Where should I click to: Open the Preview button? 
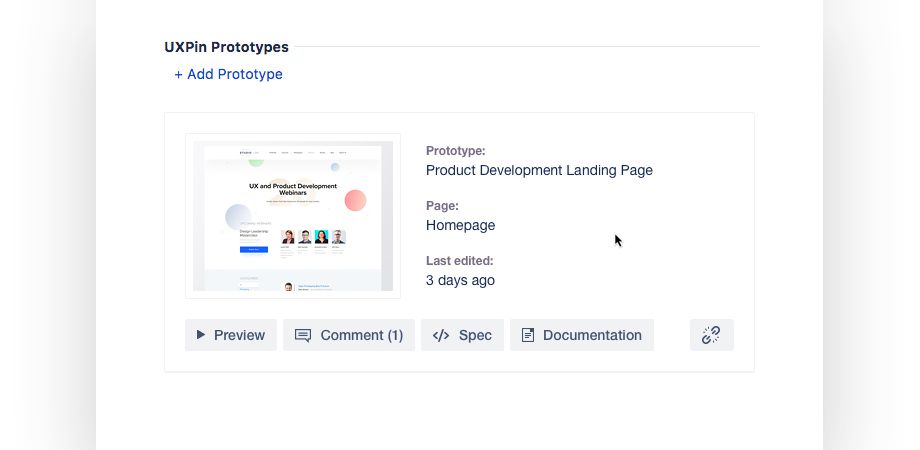231,335
